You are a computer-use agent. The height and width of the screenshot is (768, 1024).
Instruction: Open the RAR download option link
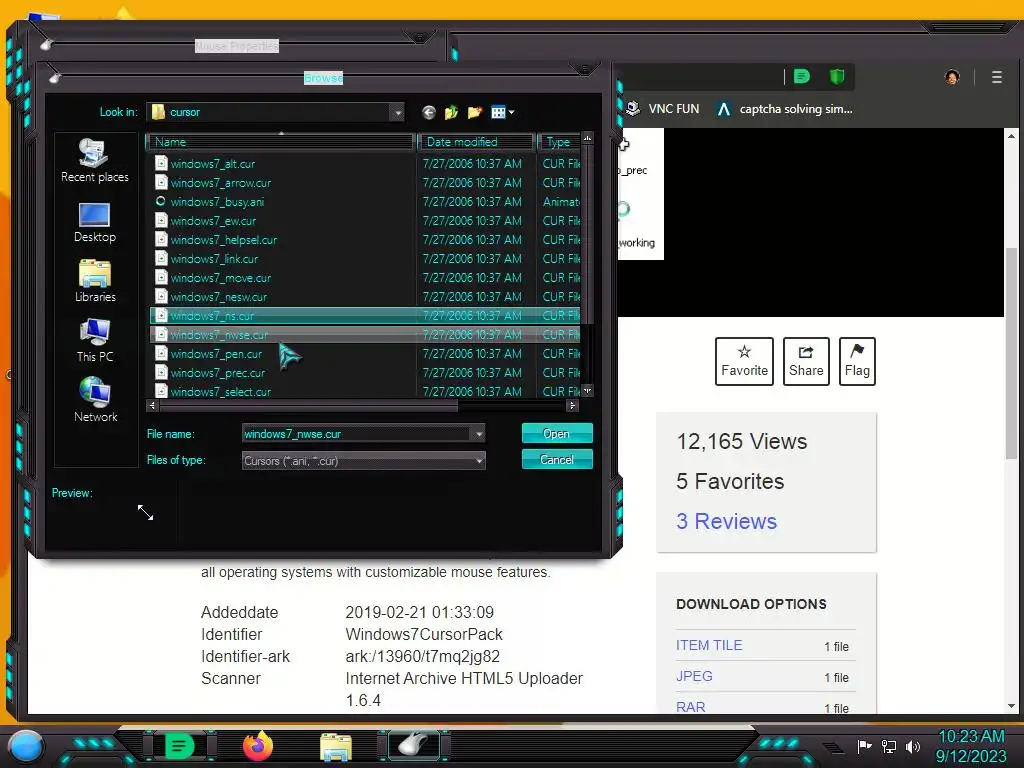(x=690, y=707)
